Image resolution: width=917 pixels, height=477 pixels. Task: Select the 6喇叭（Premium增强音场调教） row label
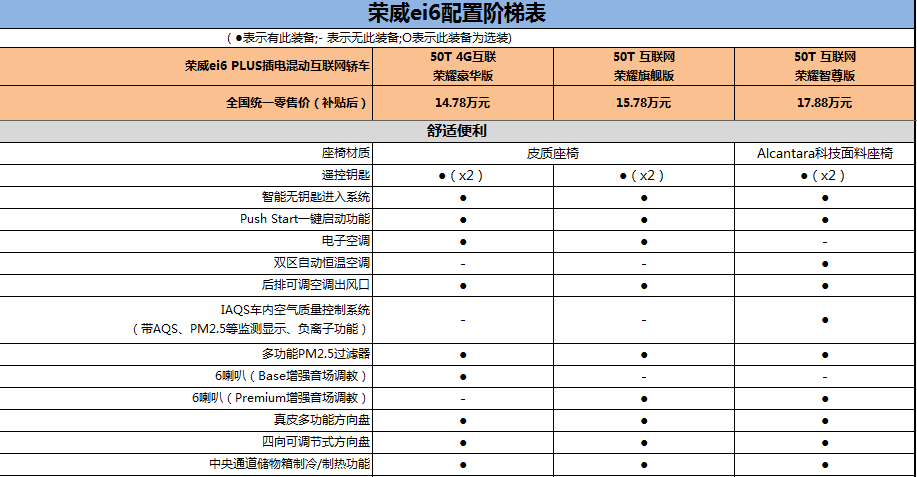click(x=186, y=398)
